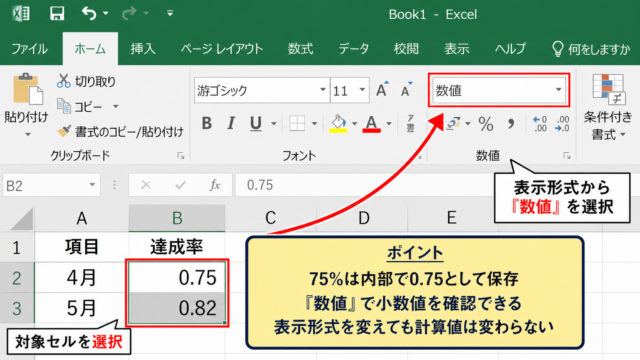Viewport: 640px width, 360px height.
Task: Open the ページ レイアウト tab
Action: coord(222,49)
